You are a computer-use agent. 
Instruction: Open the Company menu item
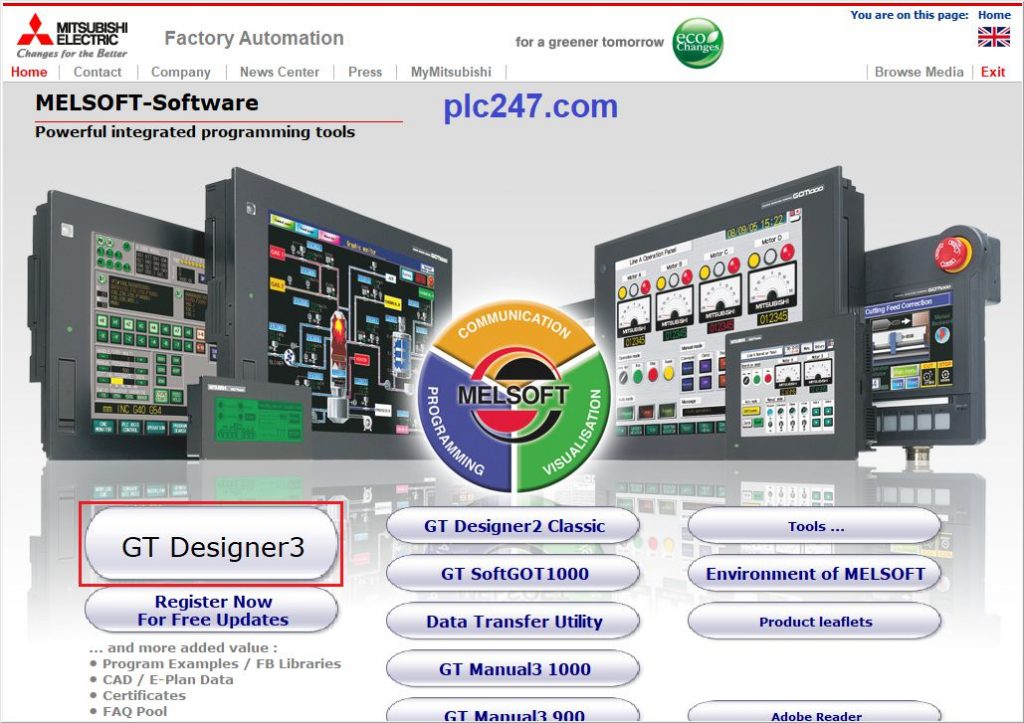coord(181,72)
